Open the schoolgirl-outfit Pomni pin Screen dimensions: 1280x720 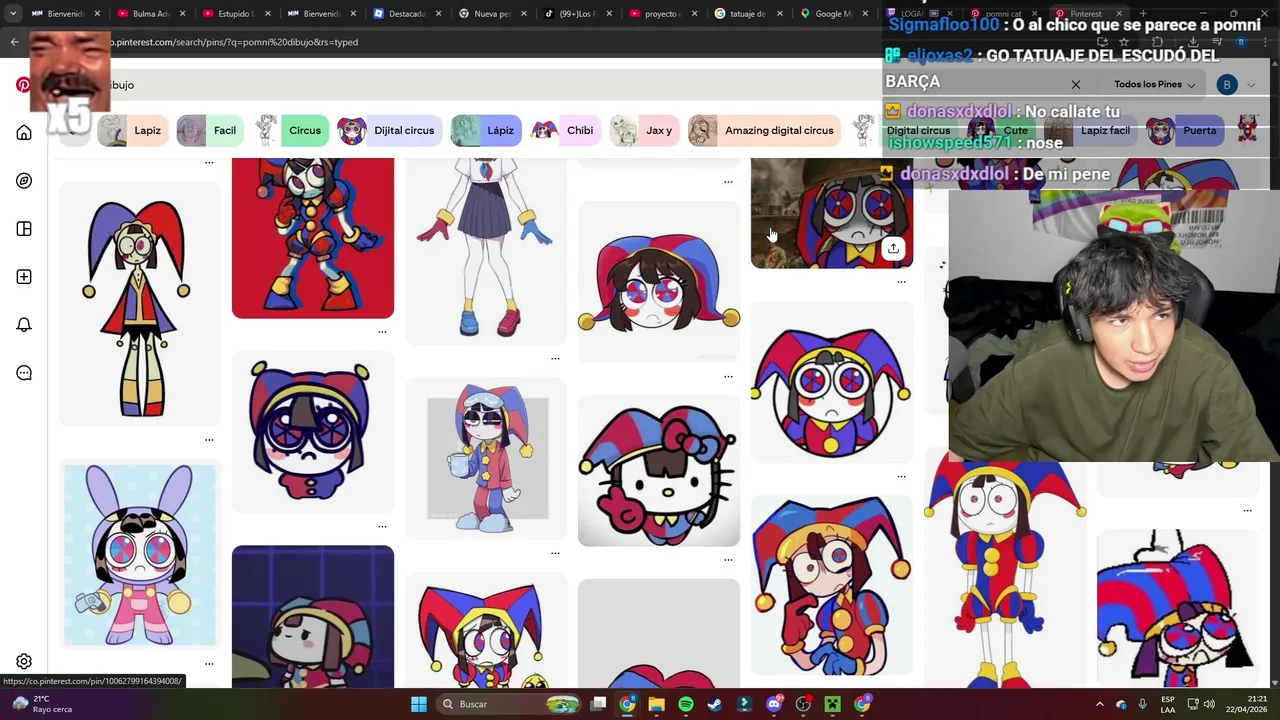click(x=486, y=250)
